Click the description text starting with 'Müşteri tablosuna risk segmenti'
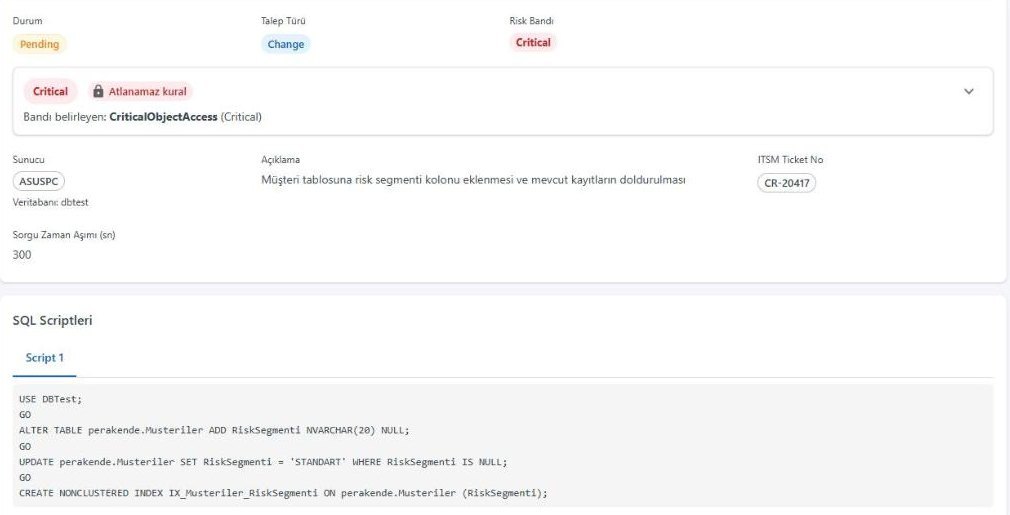The image size is (1010, 515). click(473, 180)
